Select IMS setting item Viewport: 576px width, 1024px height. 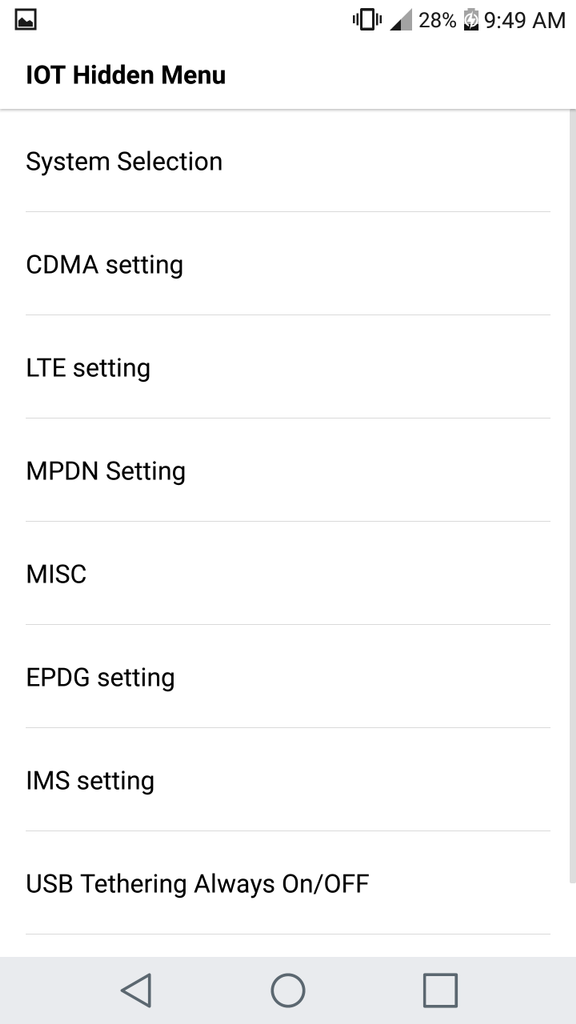coord(288,780)
